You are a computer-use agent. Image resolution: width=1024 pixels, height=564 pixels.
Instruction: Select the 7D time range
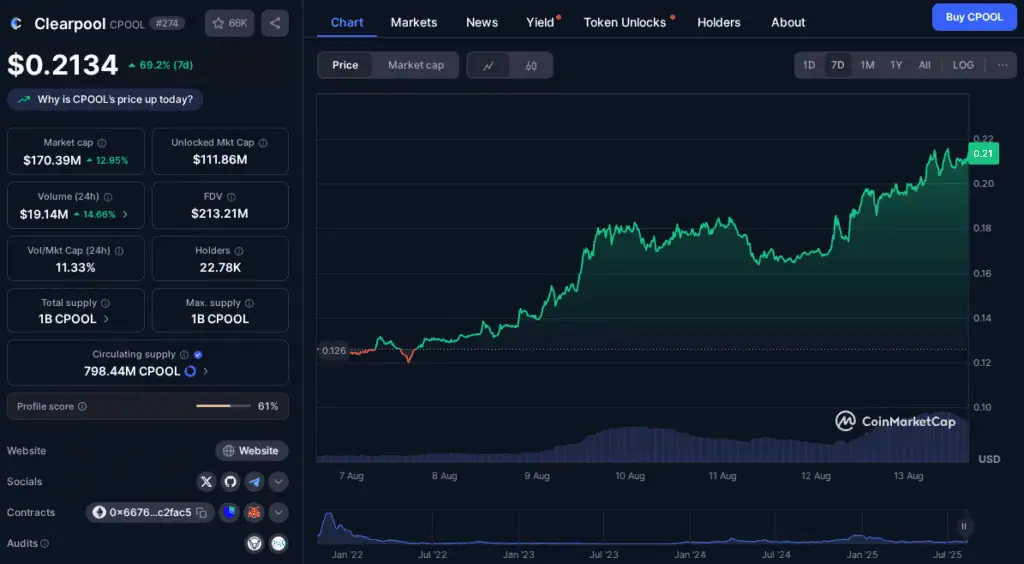(x=837, y=65)
